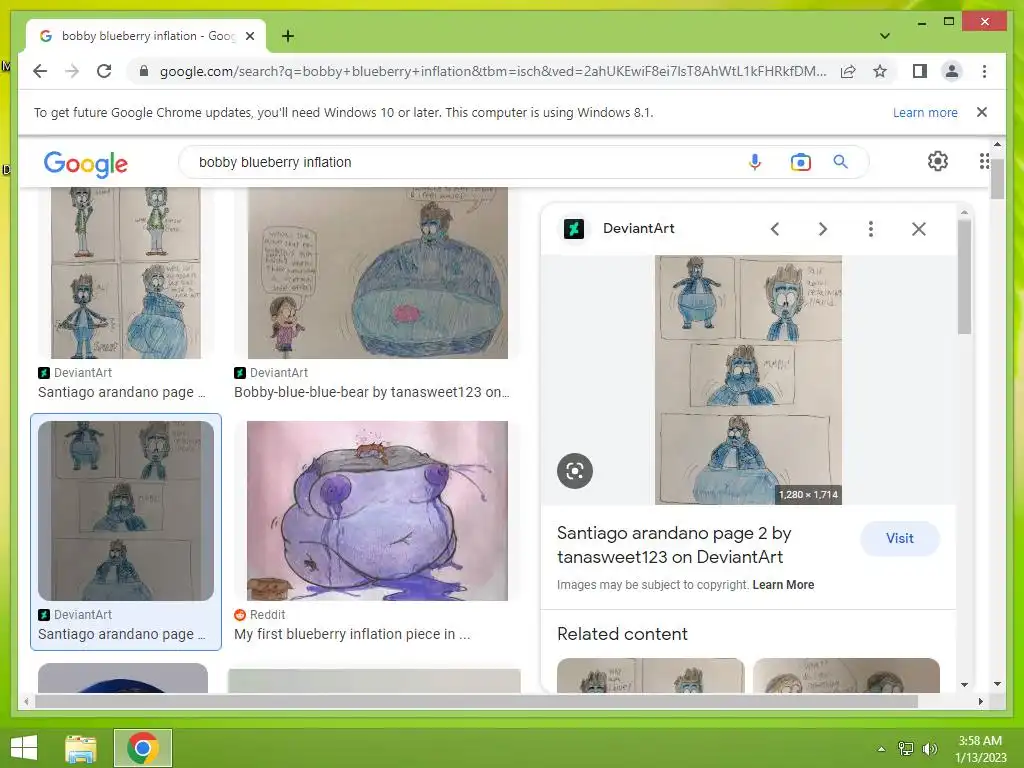Show next image in the preview panel

pos(822,229)
